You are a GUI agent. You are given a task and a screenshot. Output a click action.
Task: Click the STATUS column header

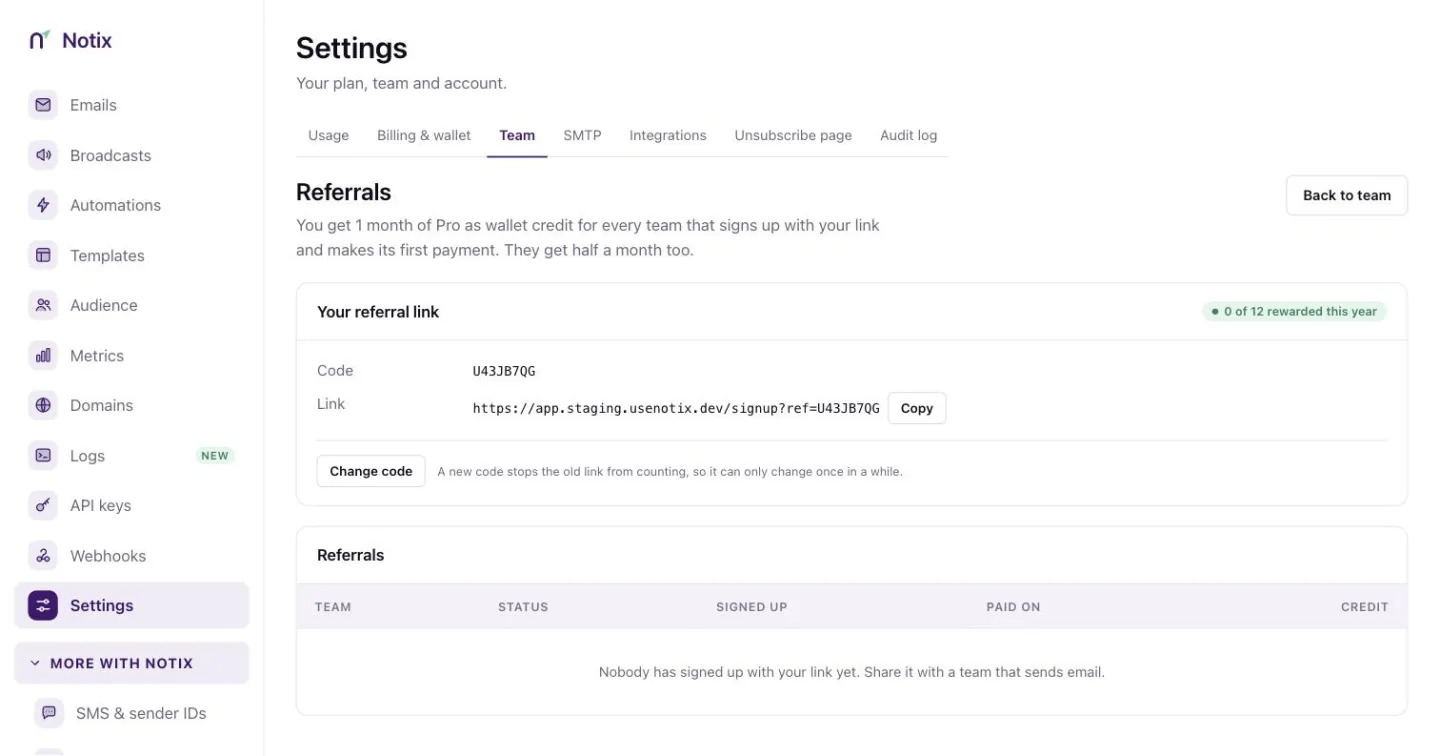point(523,607)
